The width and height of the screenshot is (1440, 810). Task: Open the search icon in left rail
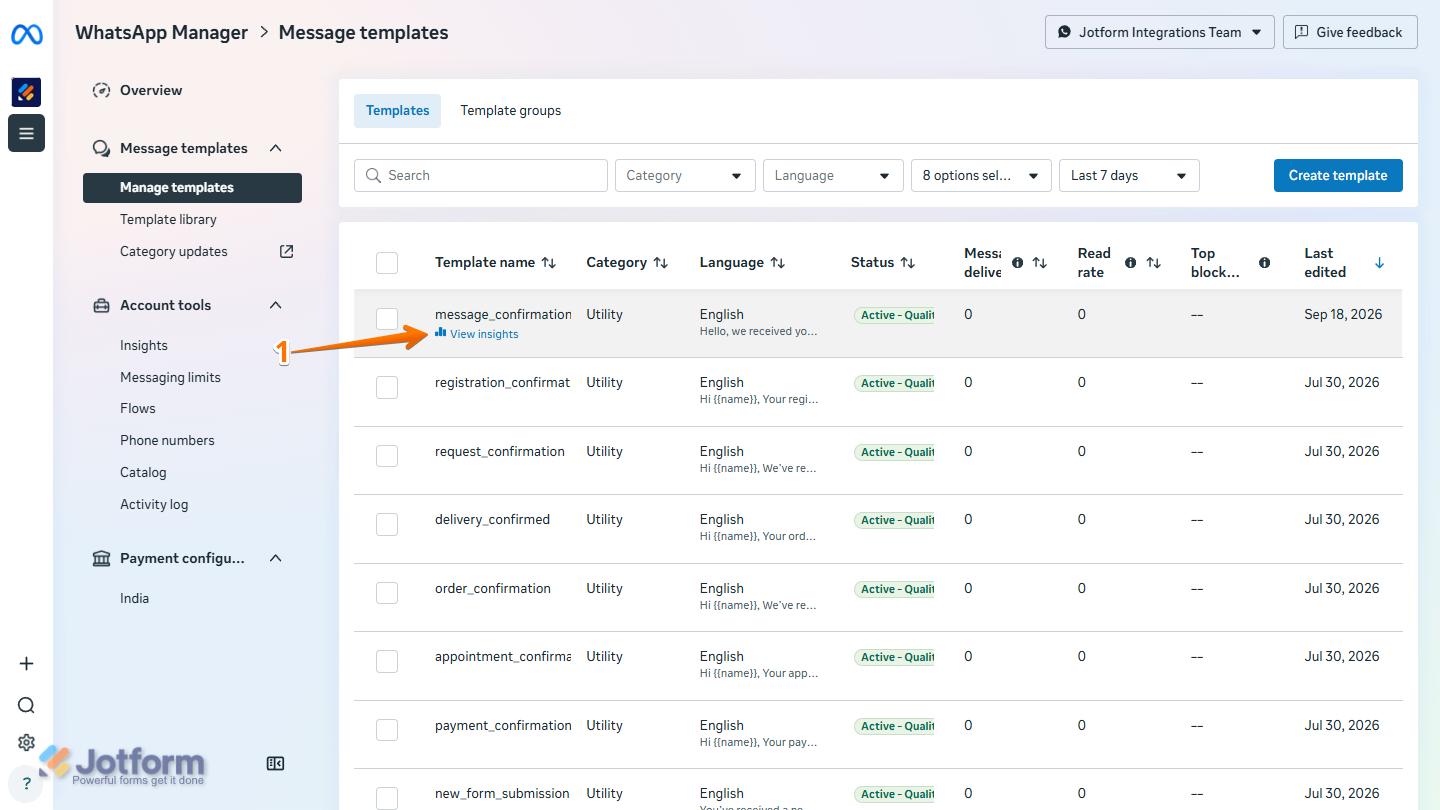pyautogui.click(x=26, y=705)
